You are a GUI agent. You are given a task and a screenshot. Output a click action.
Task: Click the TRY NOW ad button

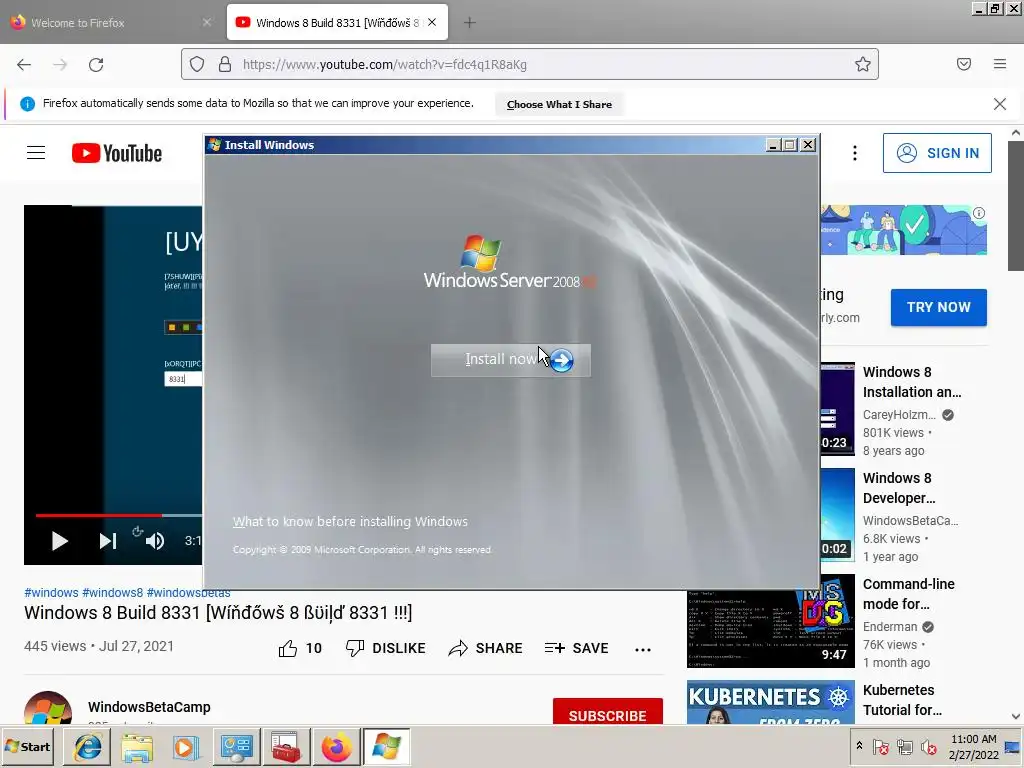[x=938, y=307]
